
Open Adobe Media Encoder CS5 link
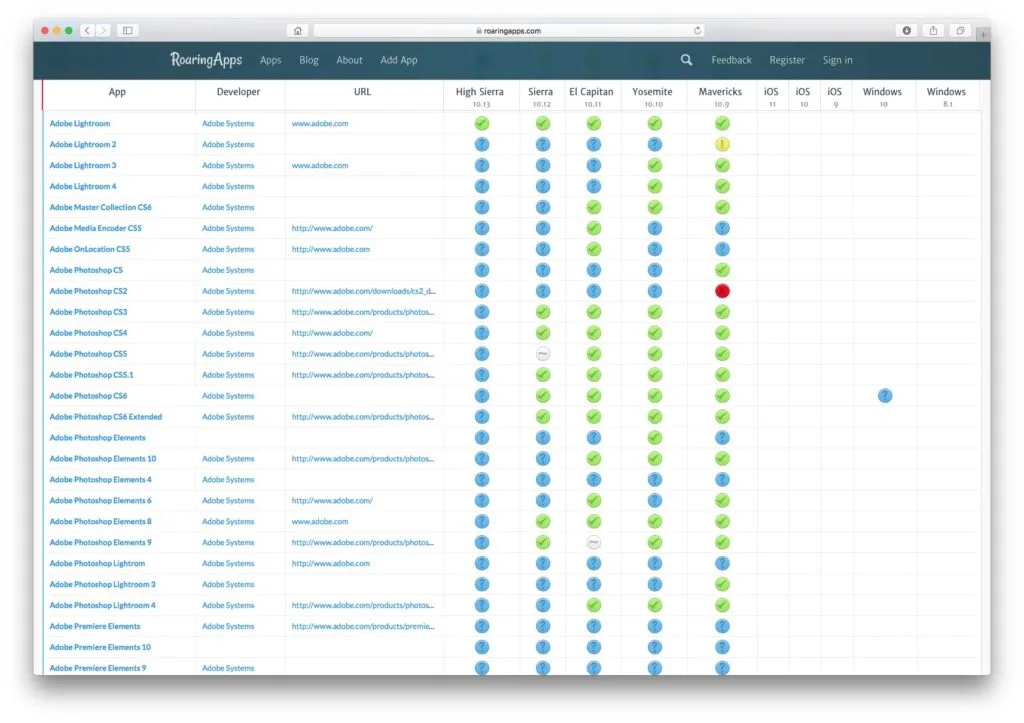coord(95,228)
